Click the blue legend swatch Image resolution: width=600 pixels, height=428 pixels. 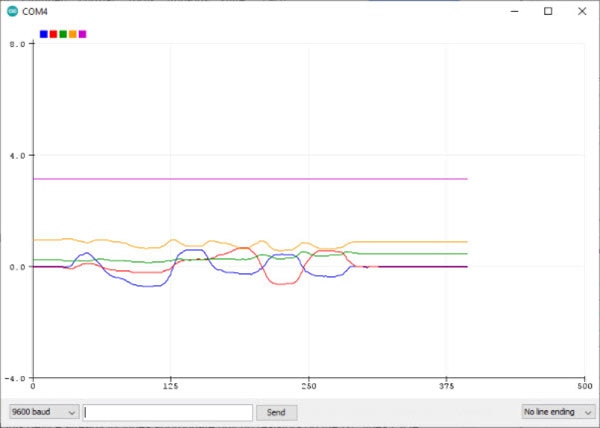(x=44, y=34)
